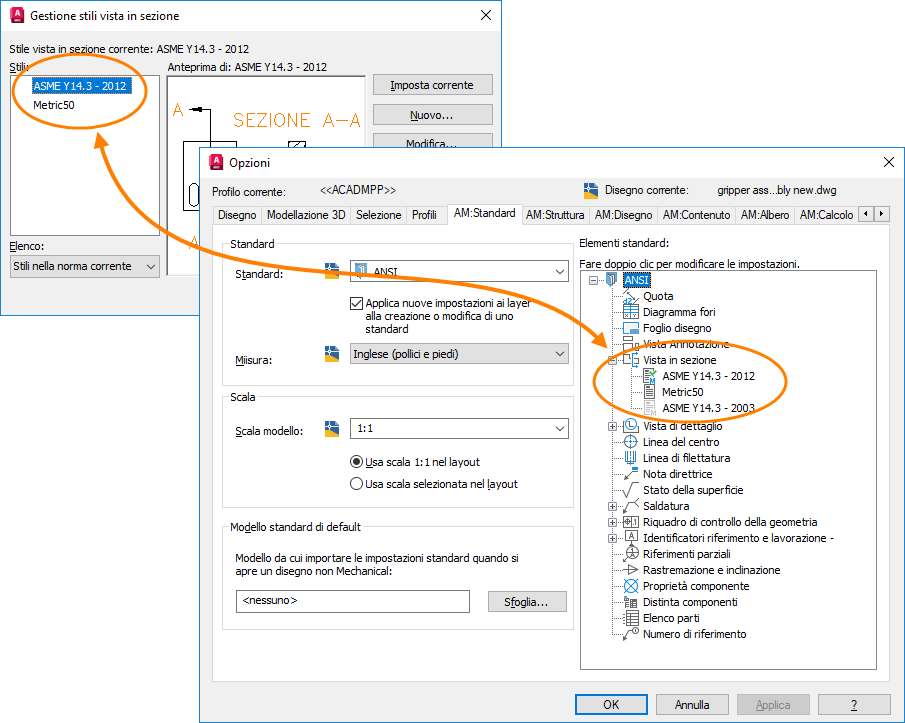Viewport: 905px width, 723px height.
Task: Expand Riquadro di controllo della geometria node
Action: click(x=612, y=522)
